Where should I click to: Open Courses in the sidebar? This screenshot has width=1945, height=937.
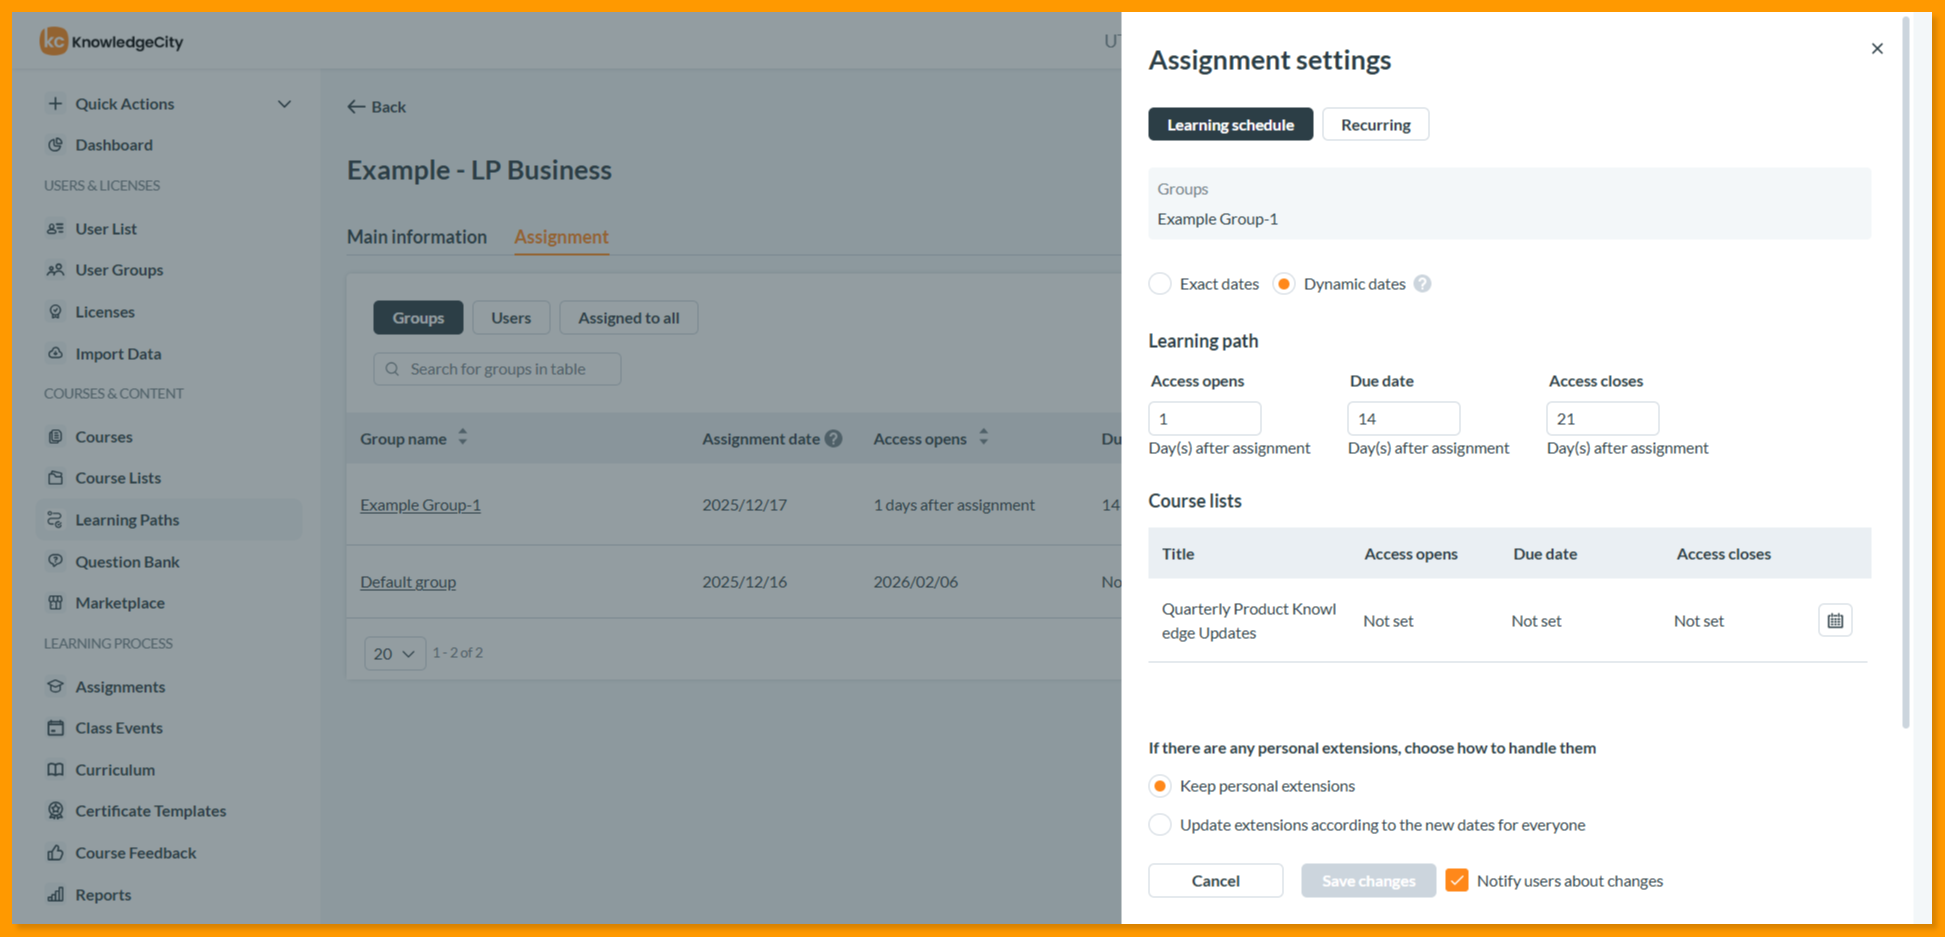coord(103,437)
